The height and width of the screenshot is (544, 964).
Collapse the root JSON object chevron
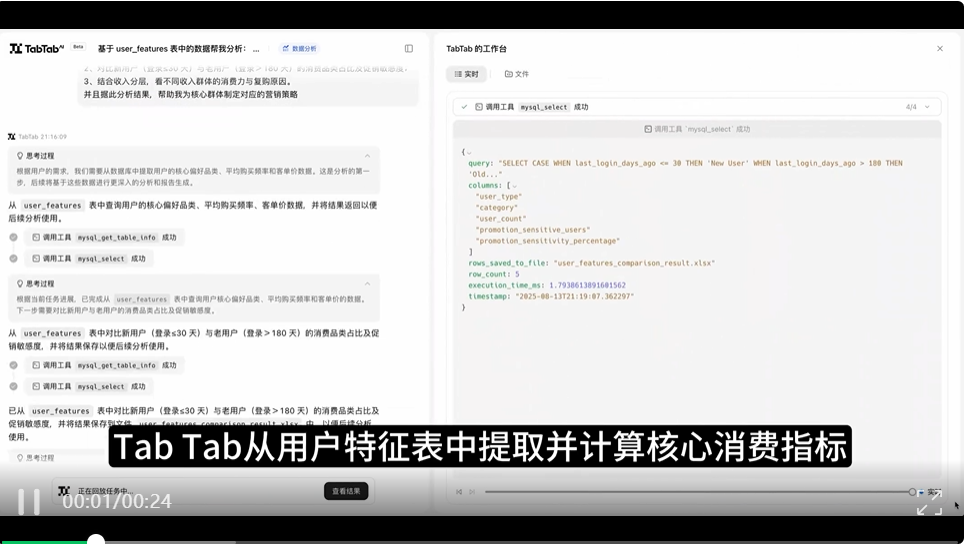point(469,152)
